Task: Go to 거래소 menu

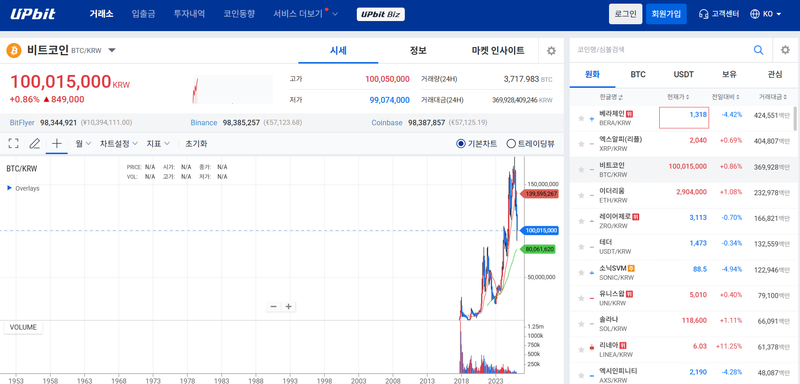Action: pyautogui.click(x=101, y=14)
